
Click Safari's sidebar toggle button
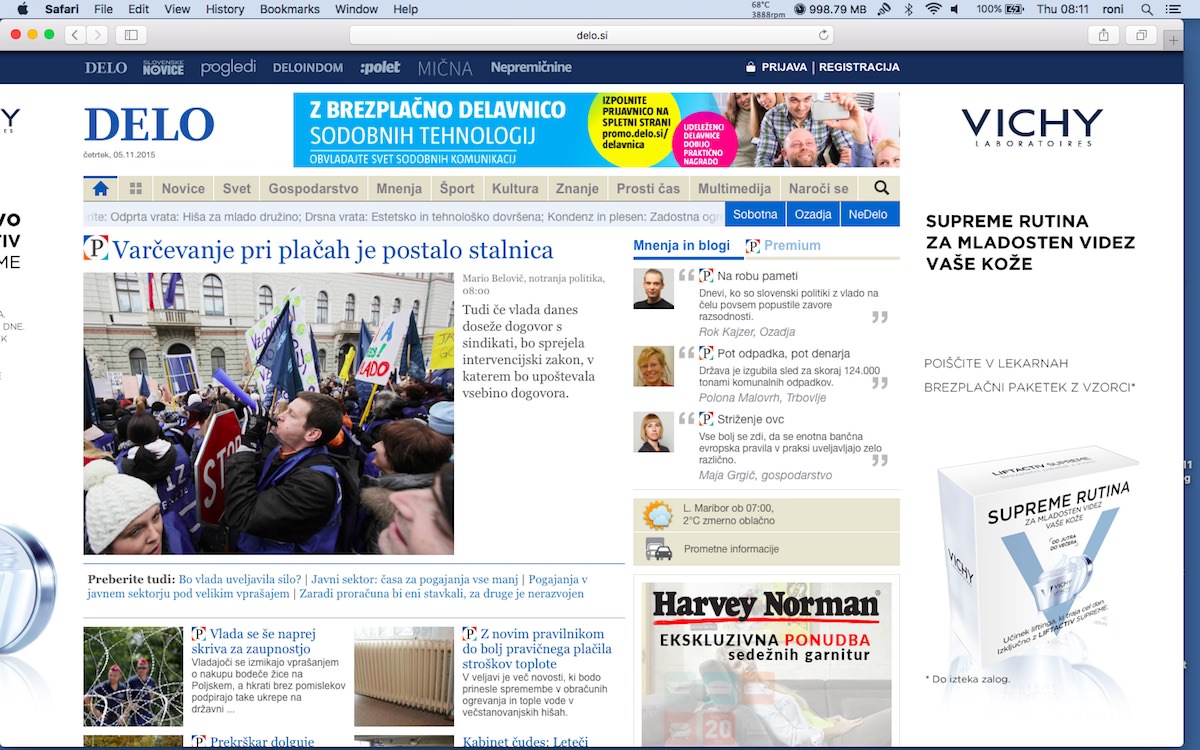(x=130, y=35)
